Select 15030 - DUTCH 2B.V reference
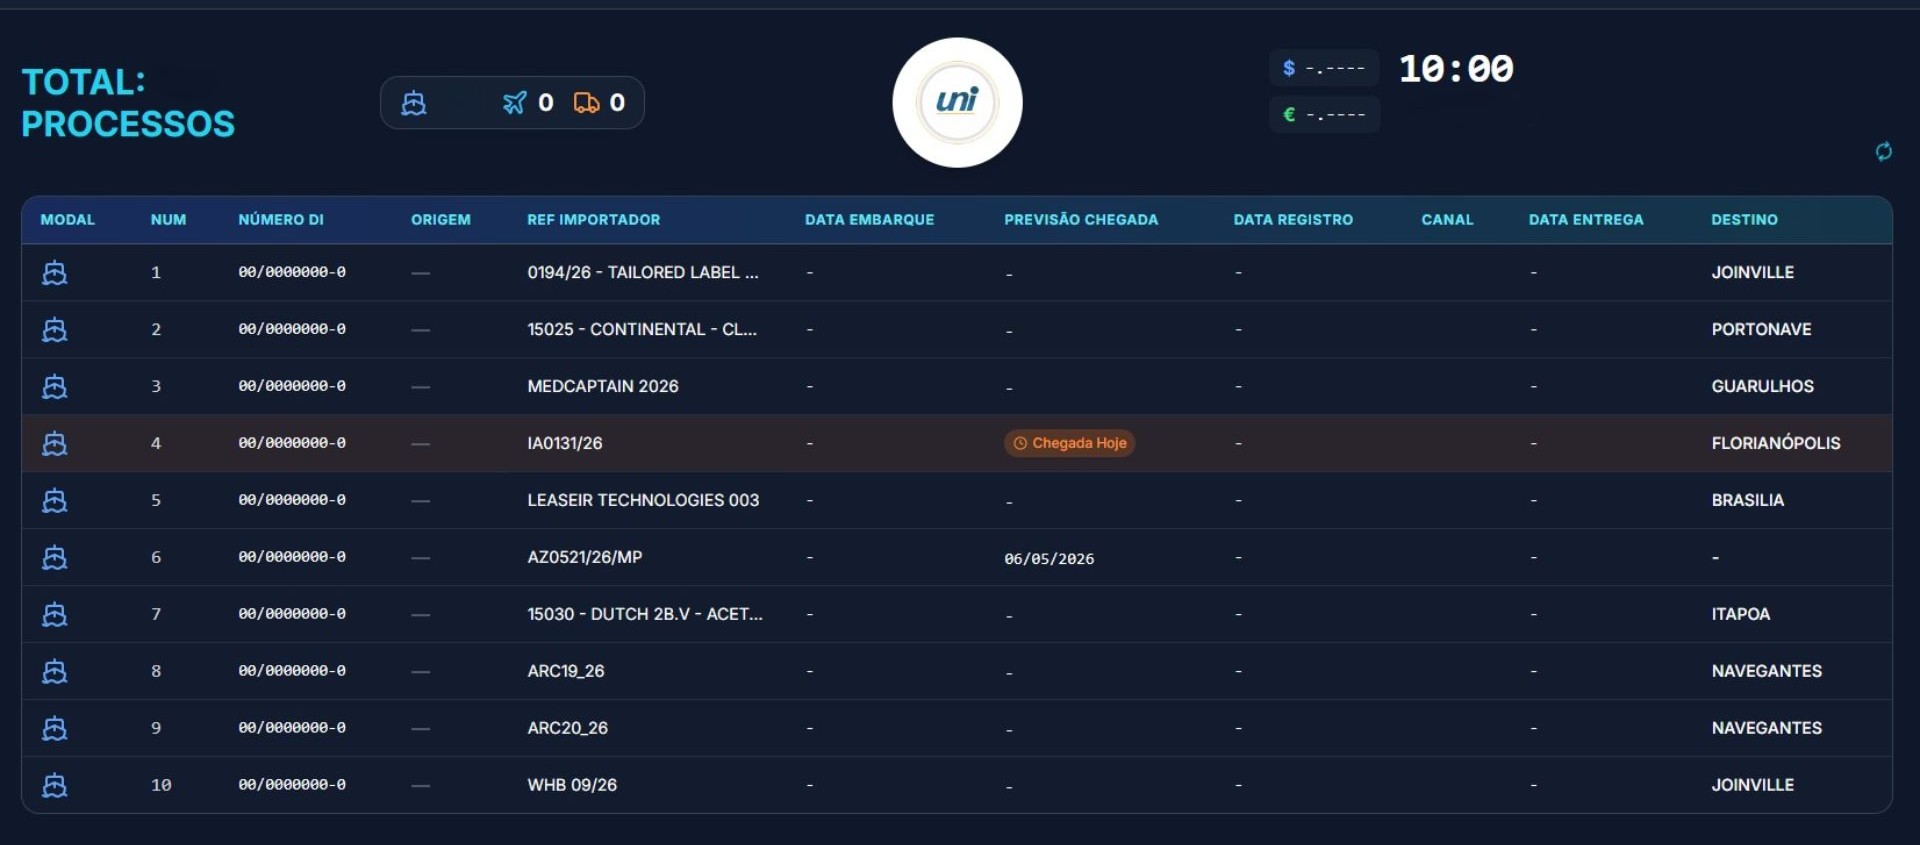1920x845 pixels. 645,614
